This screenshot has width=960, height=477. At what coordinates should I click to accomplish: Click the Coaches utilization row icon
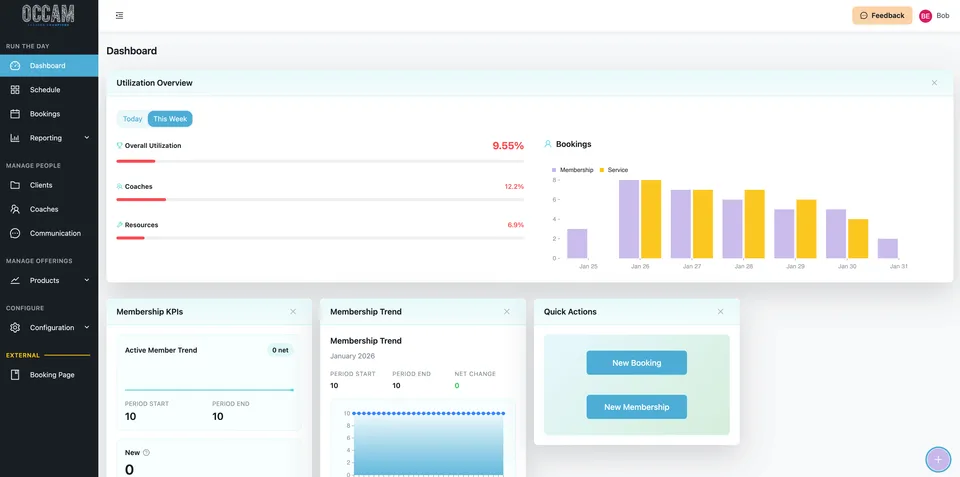119,186
